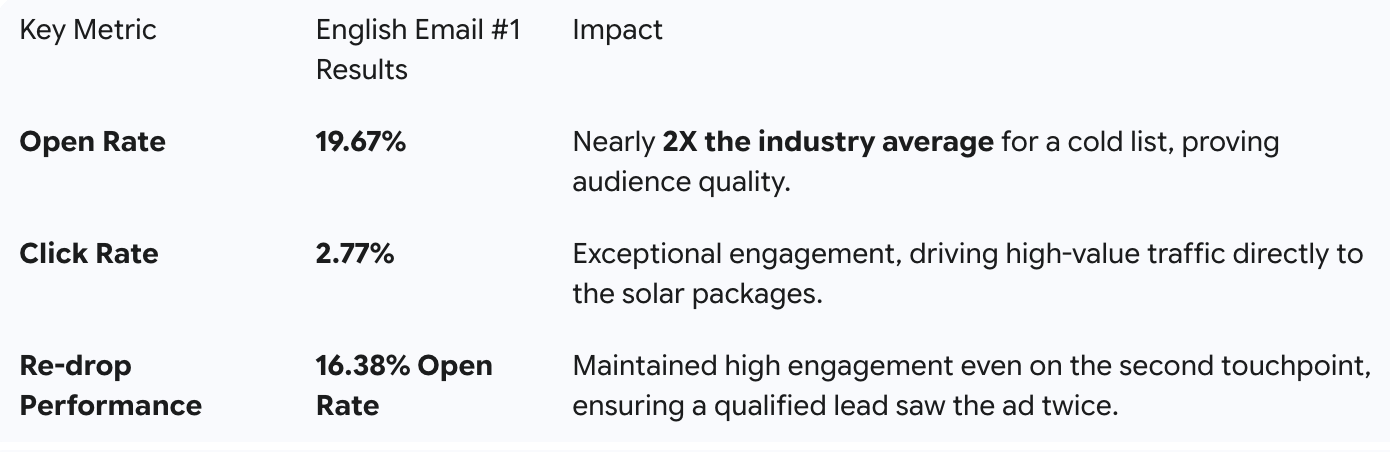The height and width of the screenshot is (452, 1390).
Task: Select the word Results in the header row
Action: (x=362, y=70)
